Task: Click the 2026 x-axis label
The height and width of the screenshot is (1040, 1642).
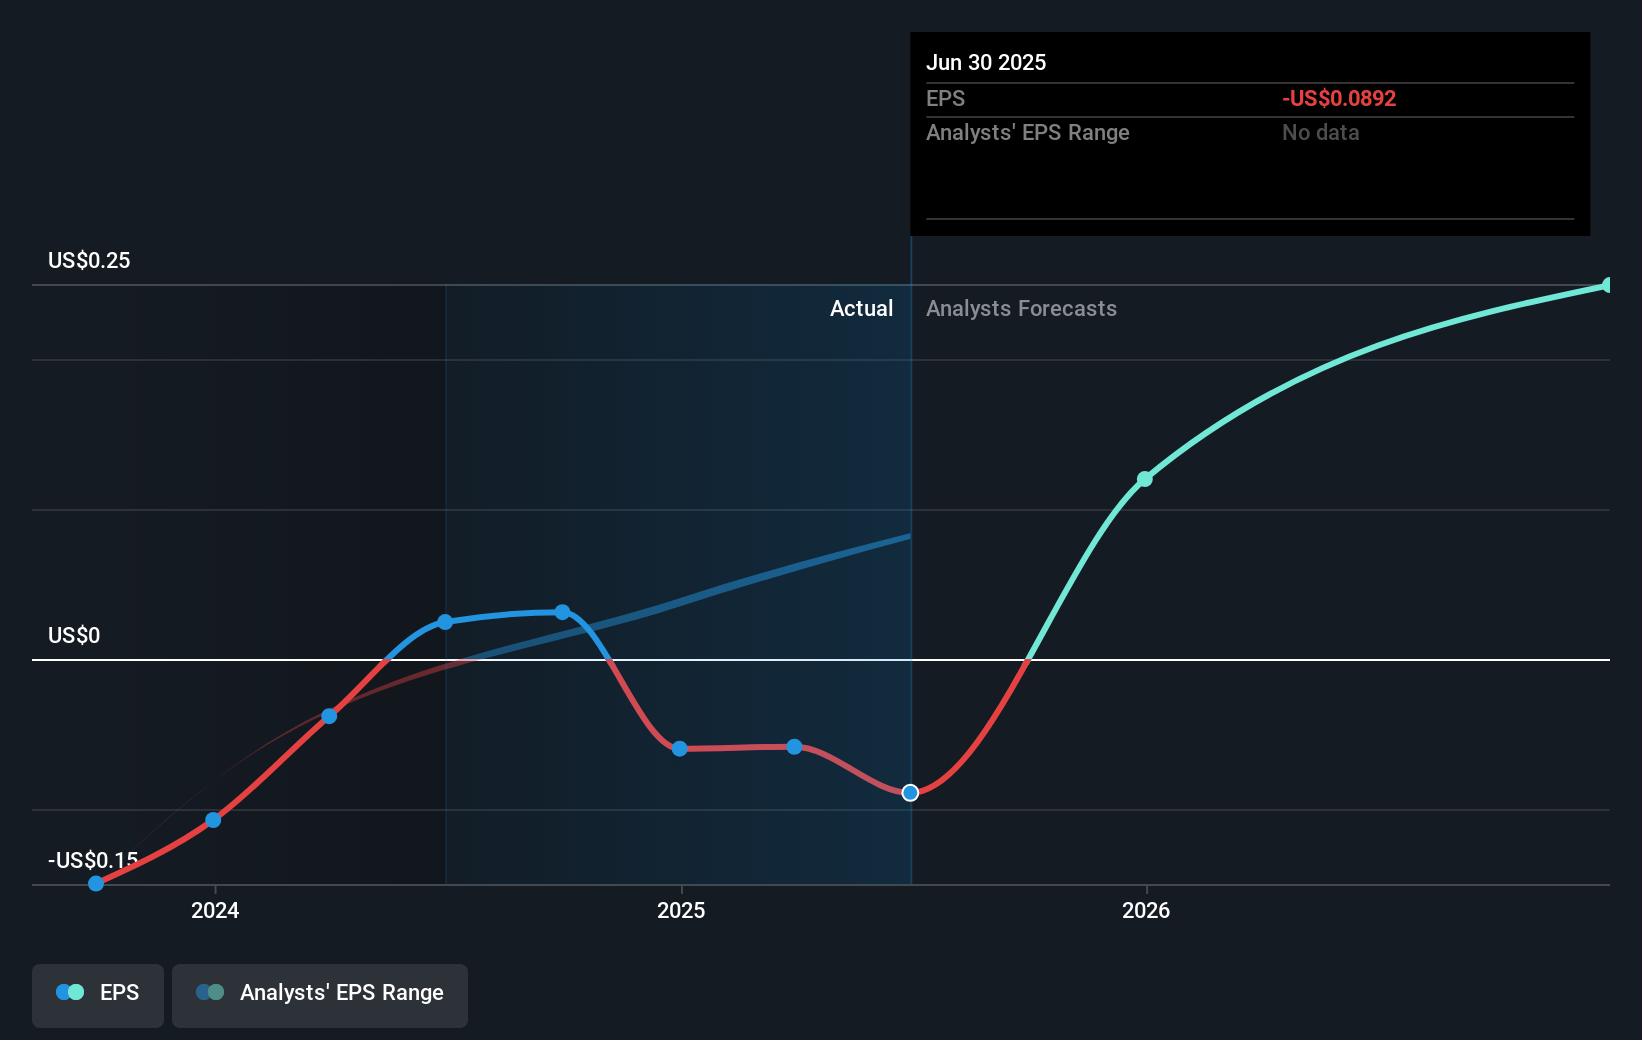Action: click(x=1146, y=910)
